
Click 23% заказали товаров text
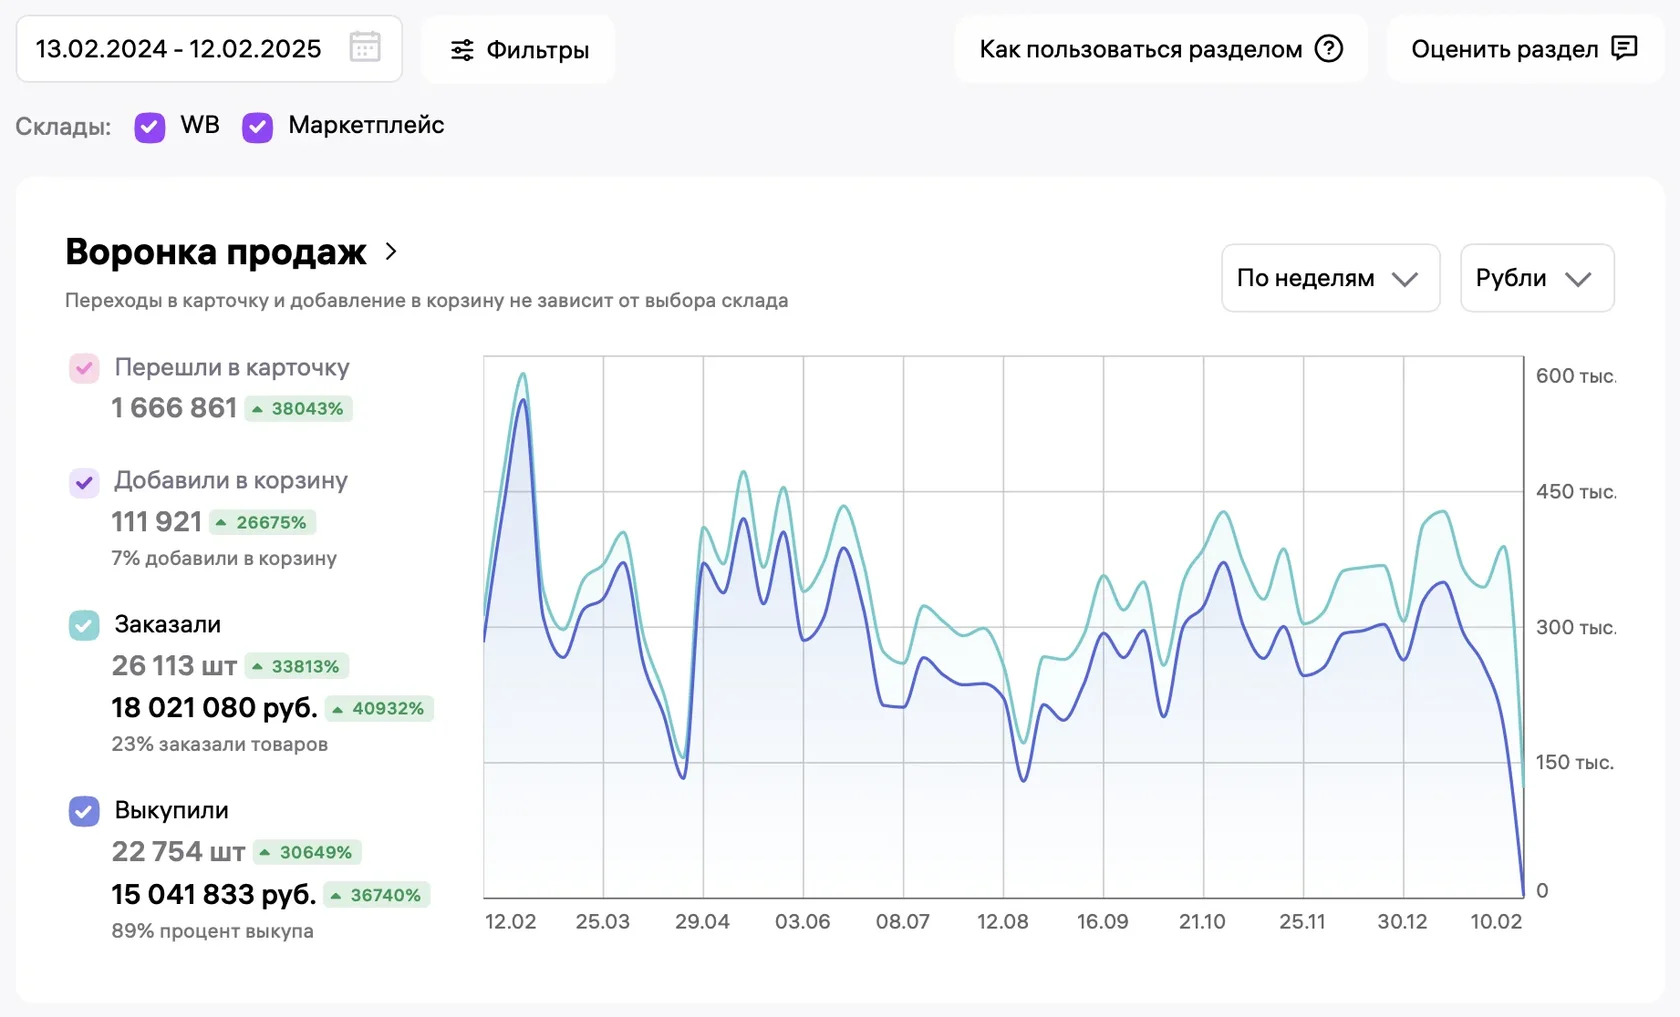[x=219, y=744]
